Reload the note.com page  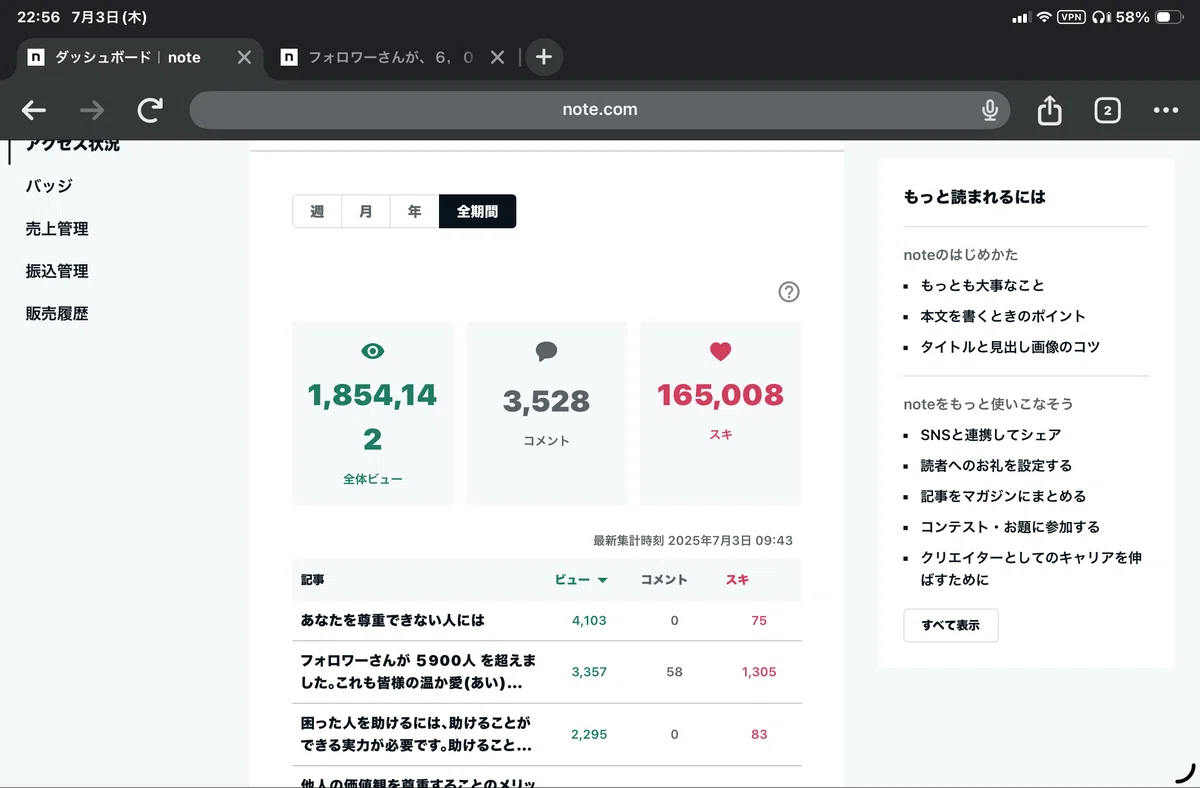coord(150,110)
